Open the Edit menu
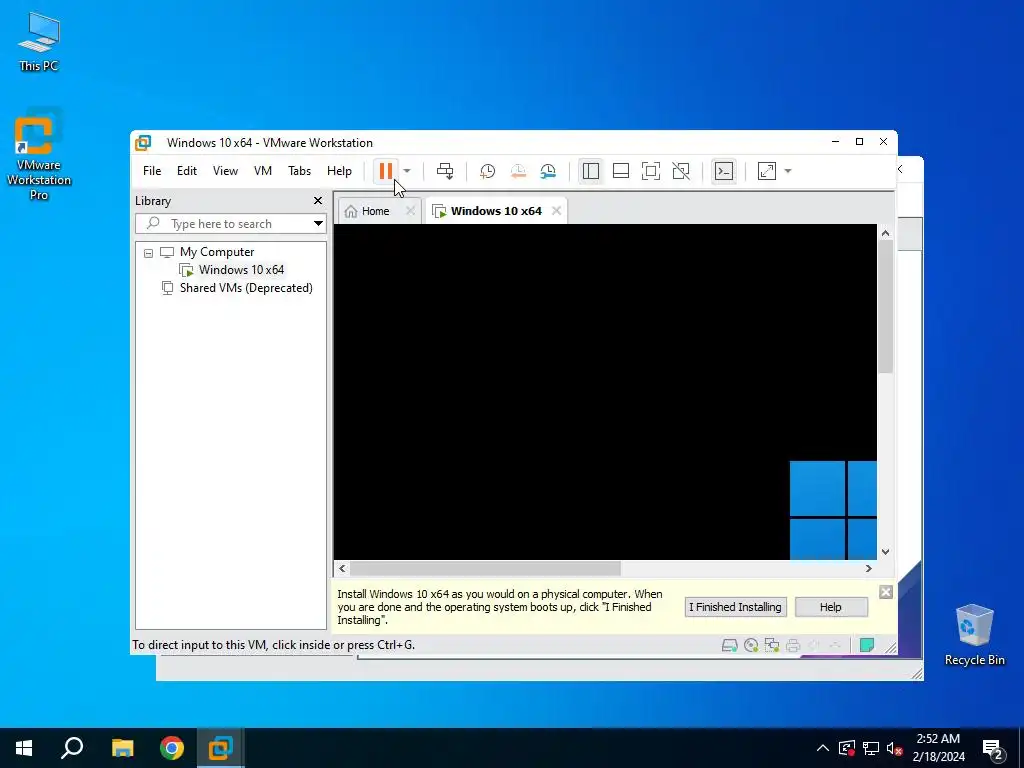1024x768 pixels. pyautogui.click(x=187, y=171)
